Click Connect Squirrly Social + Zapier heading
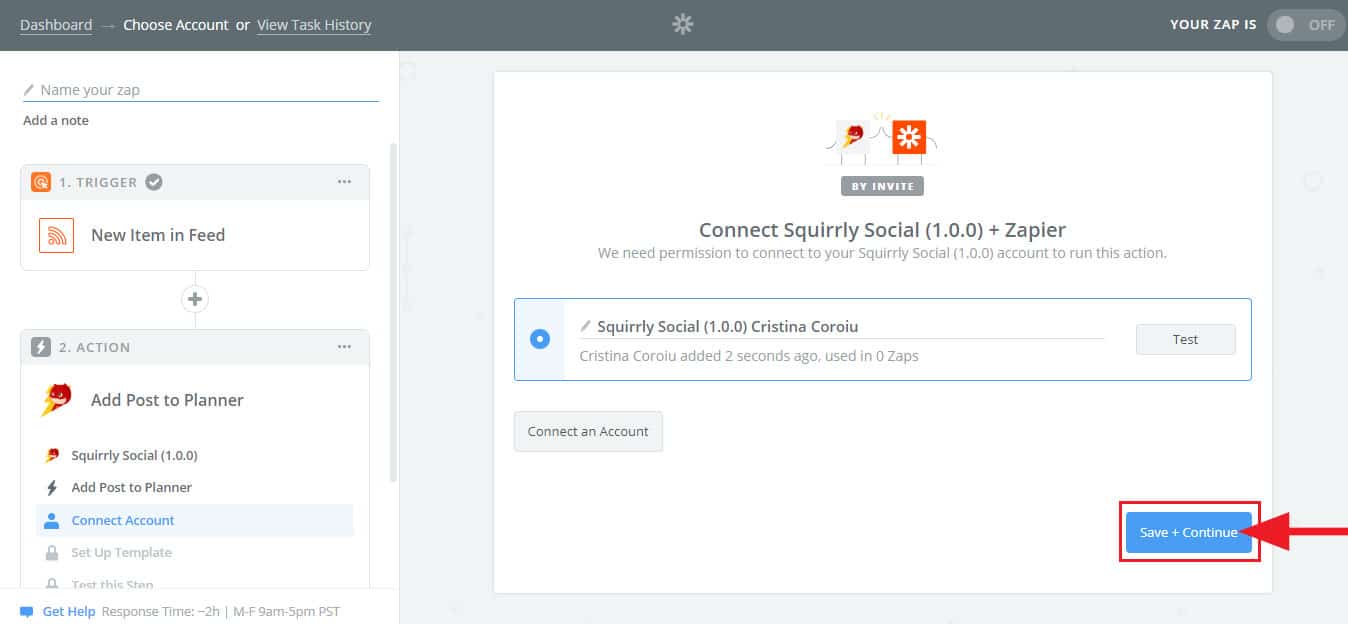Viewport: 1348px width, 624px height. click(x=882, y=230)
